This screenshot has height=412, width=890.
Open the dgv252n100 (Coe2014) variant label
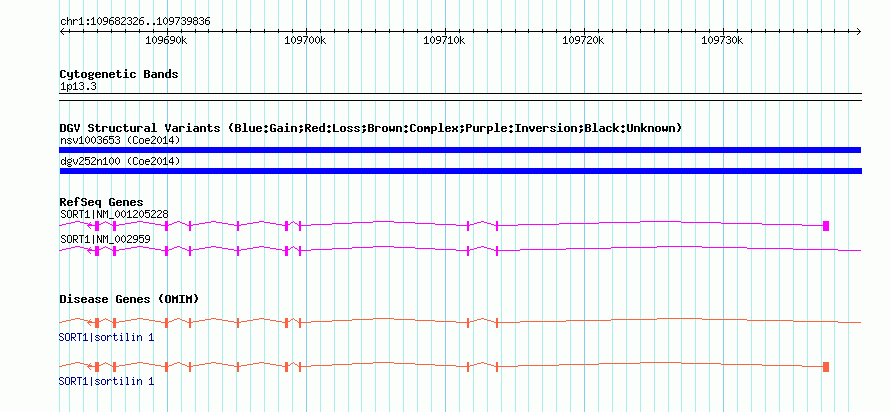coord(120,162)
